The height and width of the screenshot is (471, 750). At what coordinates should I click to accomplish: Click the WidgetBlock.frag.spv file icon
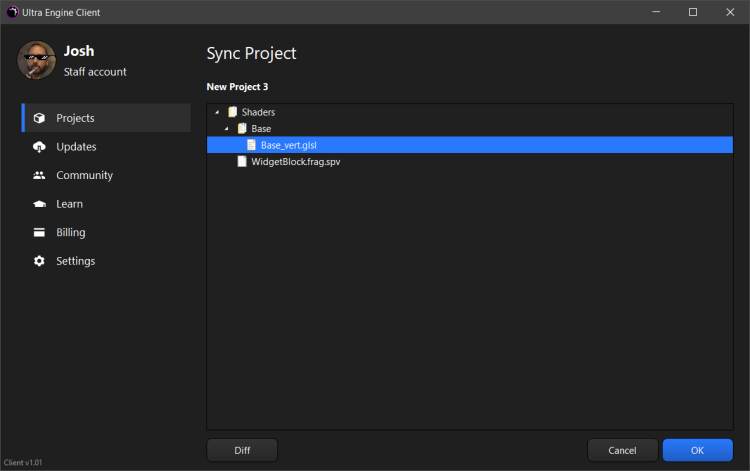point(242,161)
